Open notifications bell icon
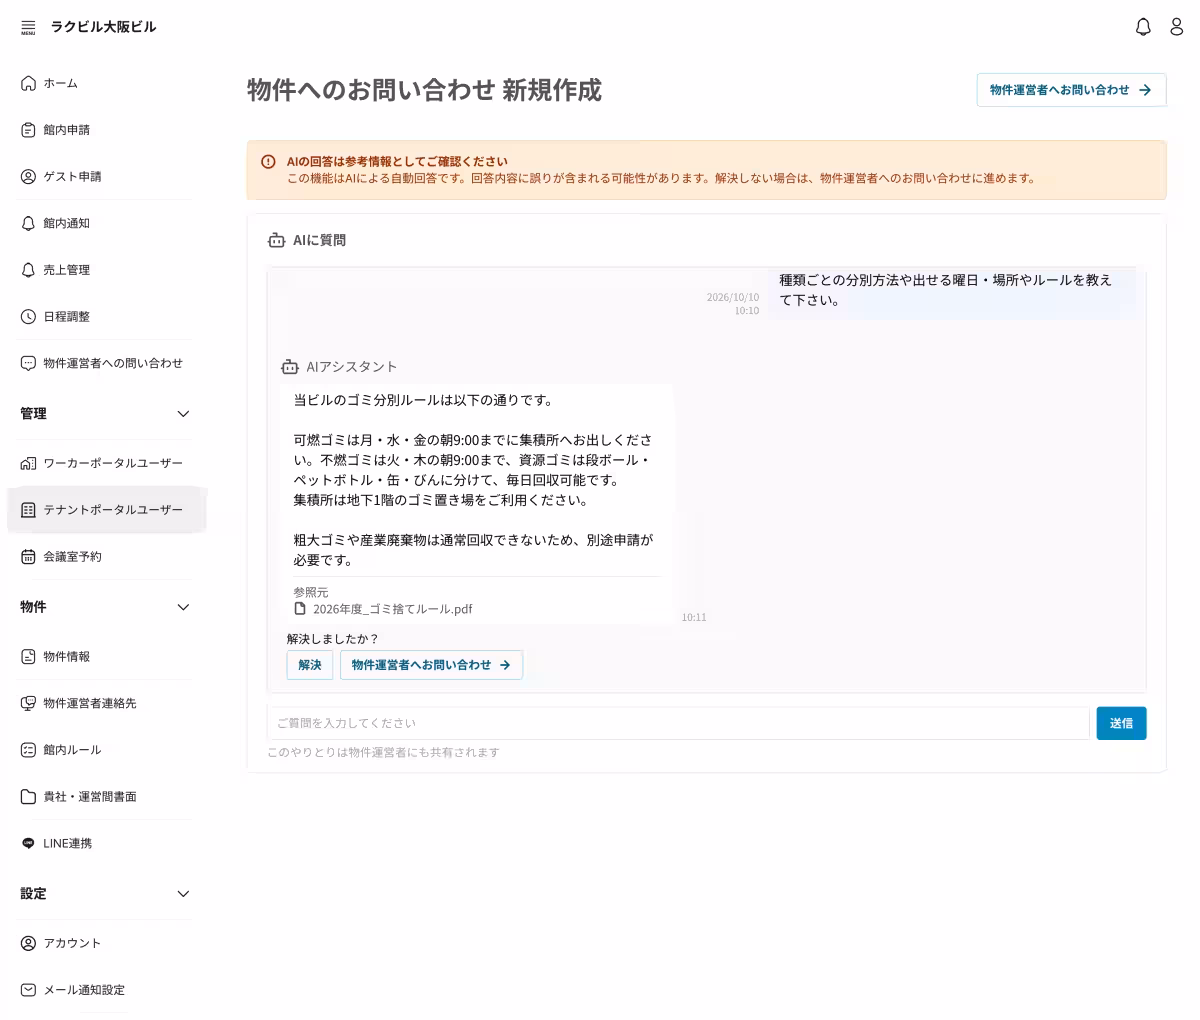The width and height of the screenshot is (1200, 1020). (1143, 27)
